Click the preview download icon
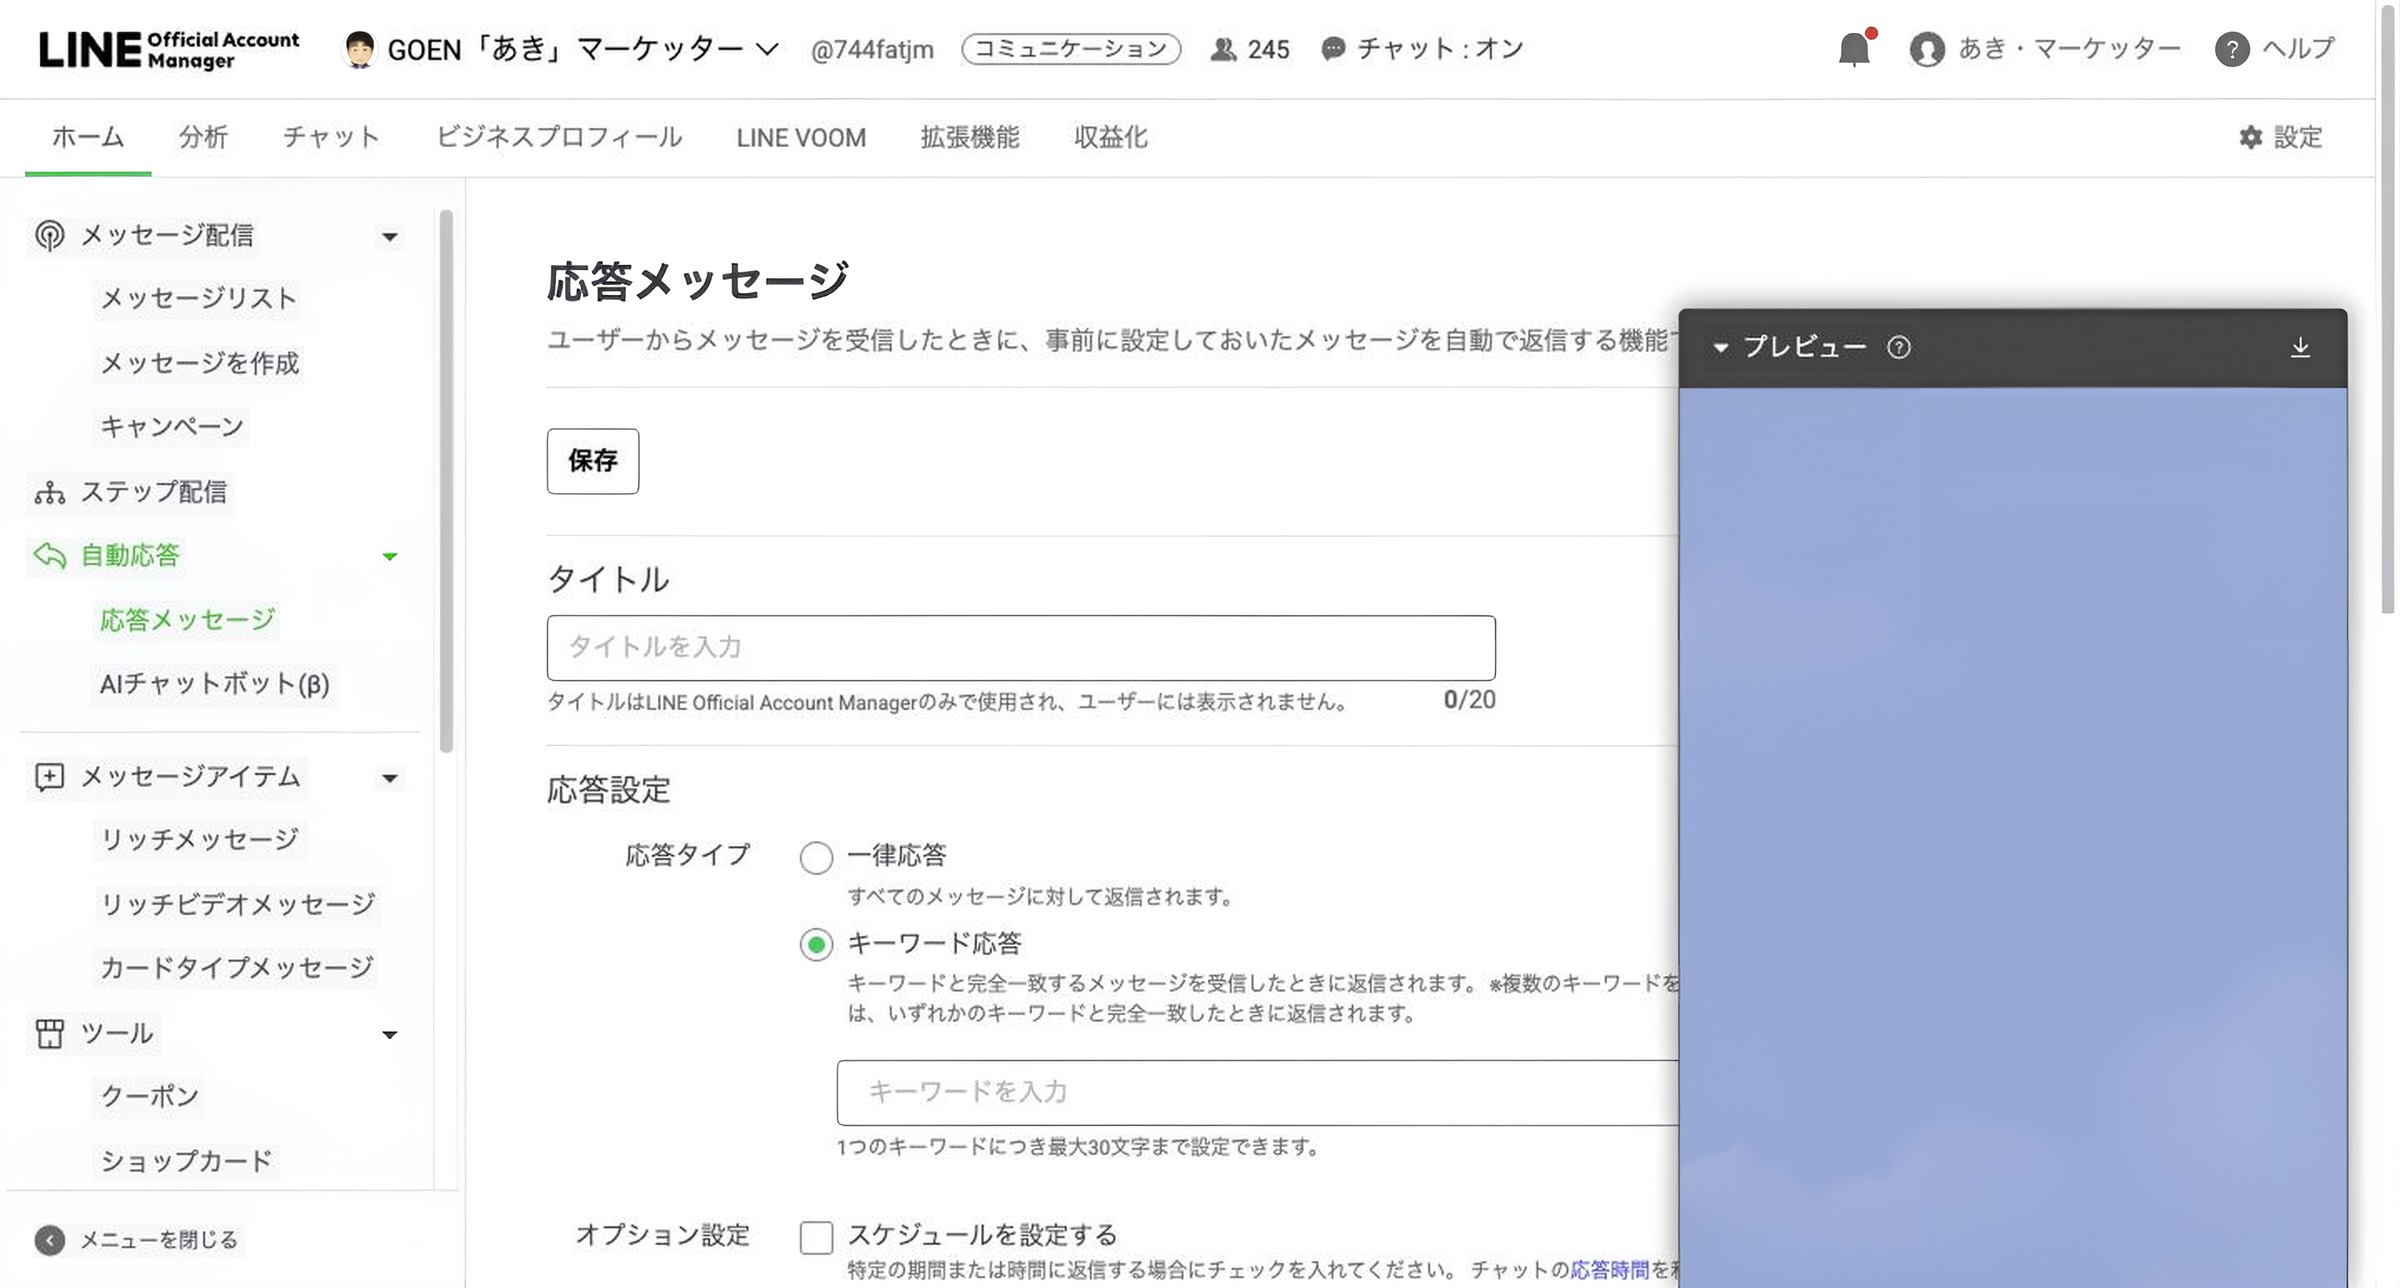 click(x=2300, y=347)
